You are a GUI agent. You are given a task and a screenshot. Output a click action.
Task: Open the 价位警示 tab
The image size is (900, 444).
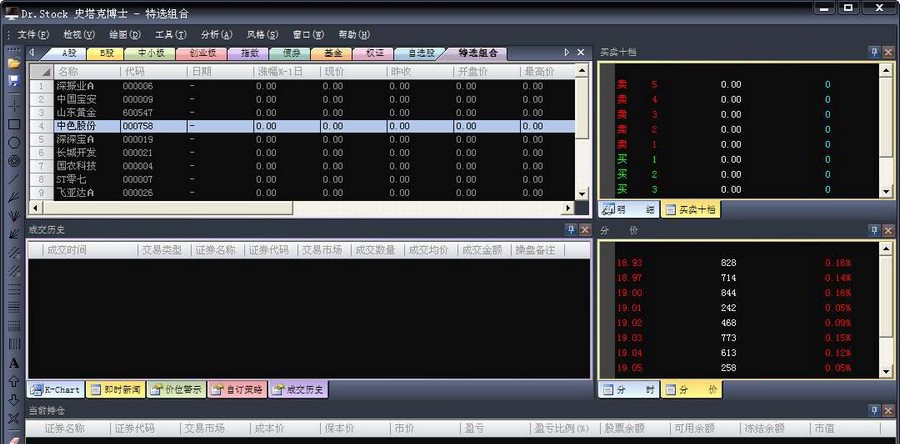pos(176,390)
